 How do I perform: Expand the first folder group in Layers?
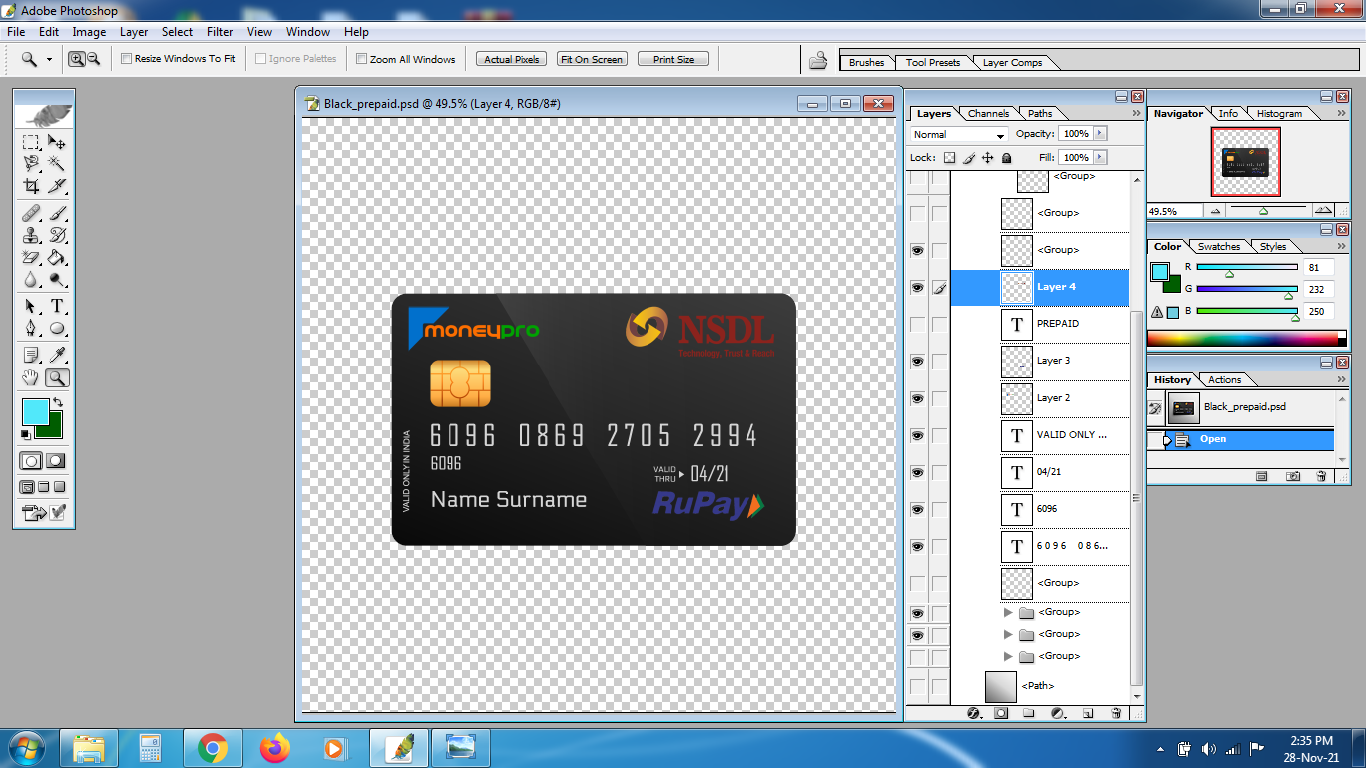1009,612
